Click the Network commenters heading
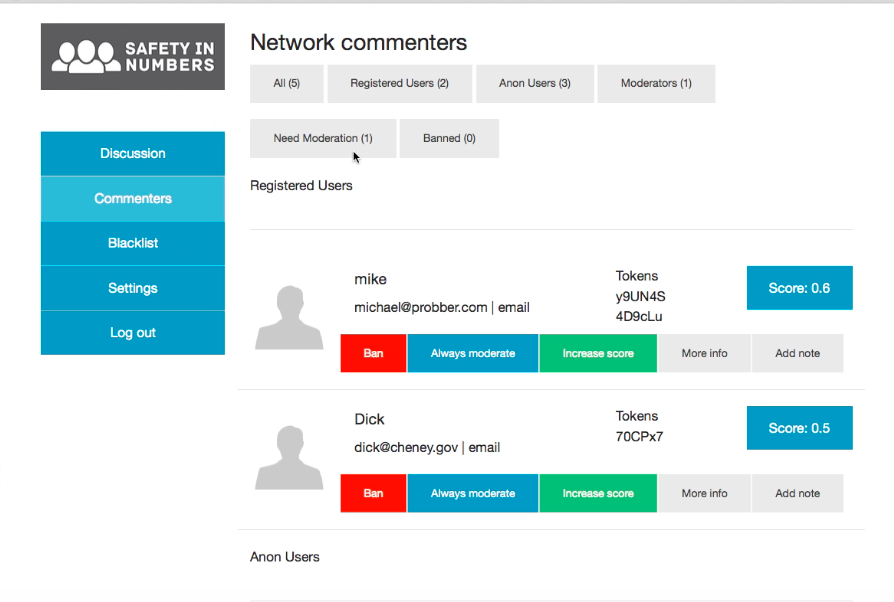Image resolution: width=894 pixels, height=602 pixels. [359, 43]
